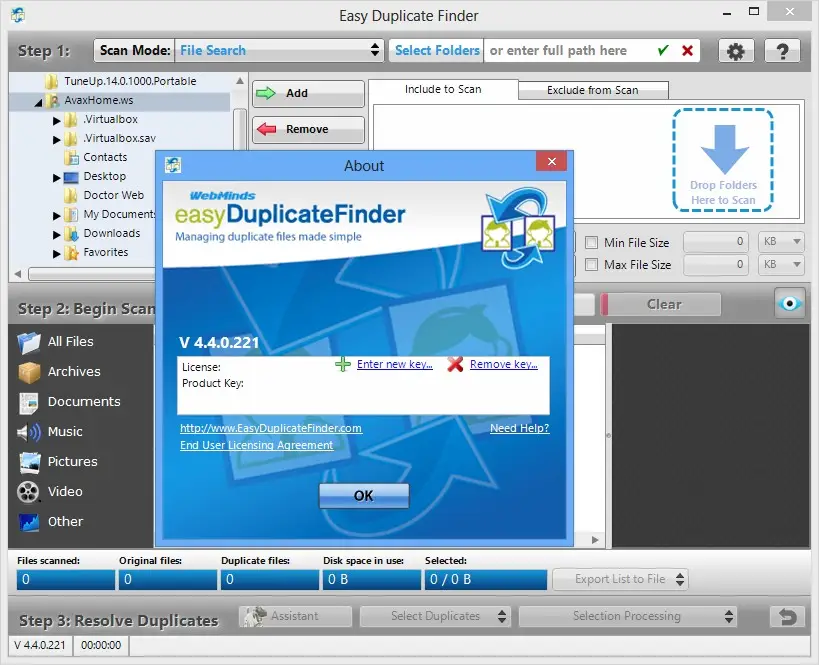The image size is (819, 665).
Task: Select TuneUp.14.0.1000.Portable folder
Action: click(130, 81)
